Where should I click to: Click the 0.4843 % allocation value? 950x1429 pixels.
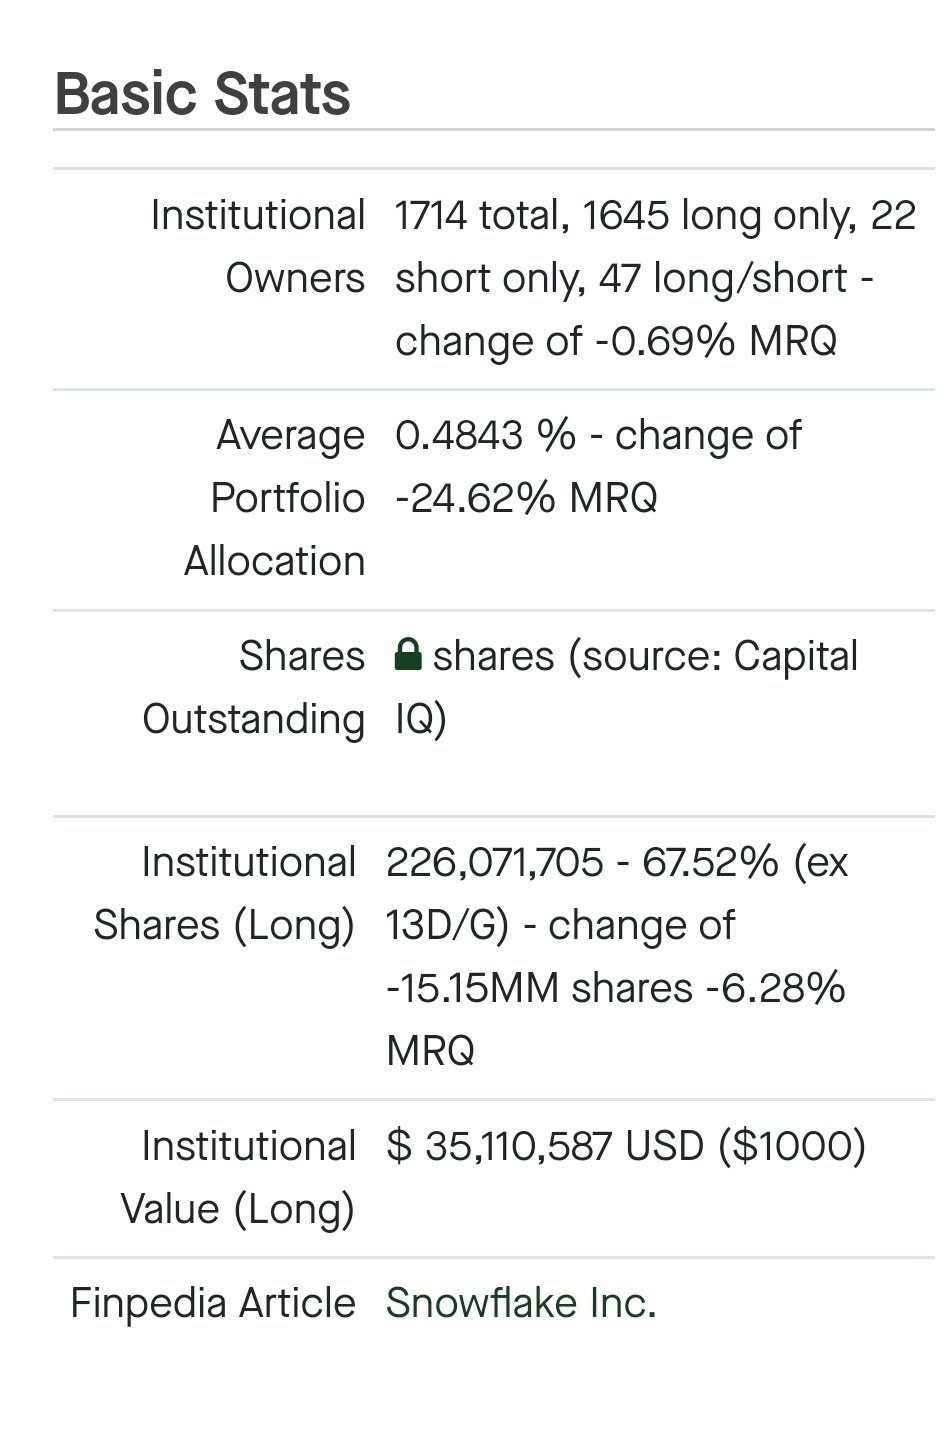click(x=486, y=435)
